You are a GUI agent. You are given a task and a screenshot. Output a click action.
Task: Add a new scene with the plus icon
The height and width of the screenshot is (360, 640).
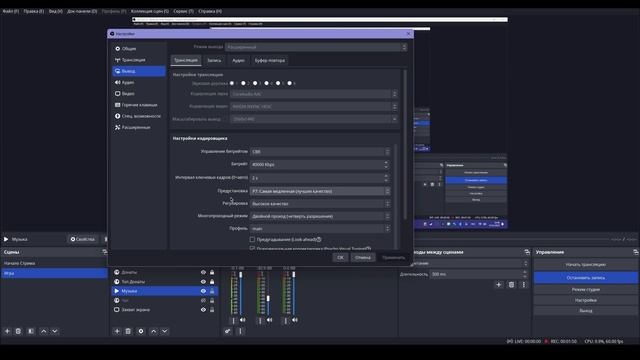tap(7, 331)
